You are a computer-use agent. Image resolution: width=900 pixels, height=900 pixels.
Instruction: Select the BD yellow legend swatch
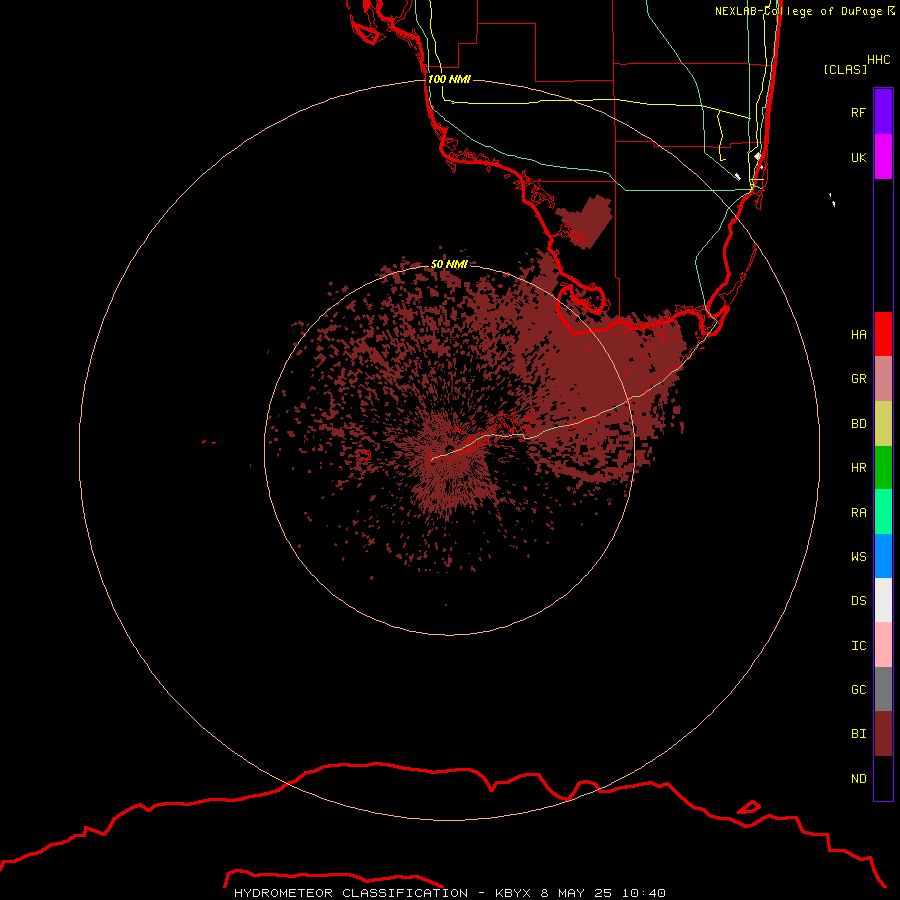point(883,424)
